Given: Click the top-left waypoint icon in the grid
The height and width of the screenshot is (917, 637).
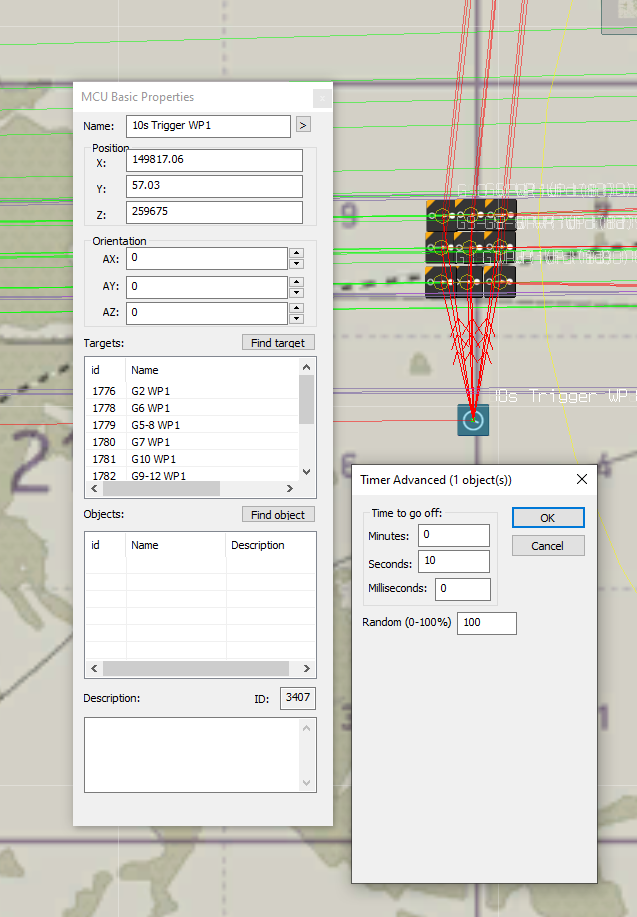Looking at the screenshot, I should pyautogui.click(x=440, y=215).
